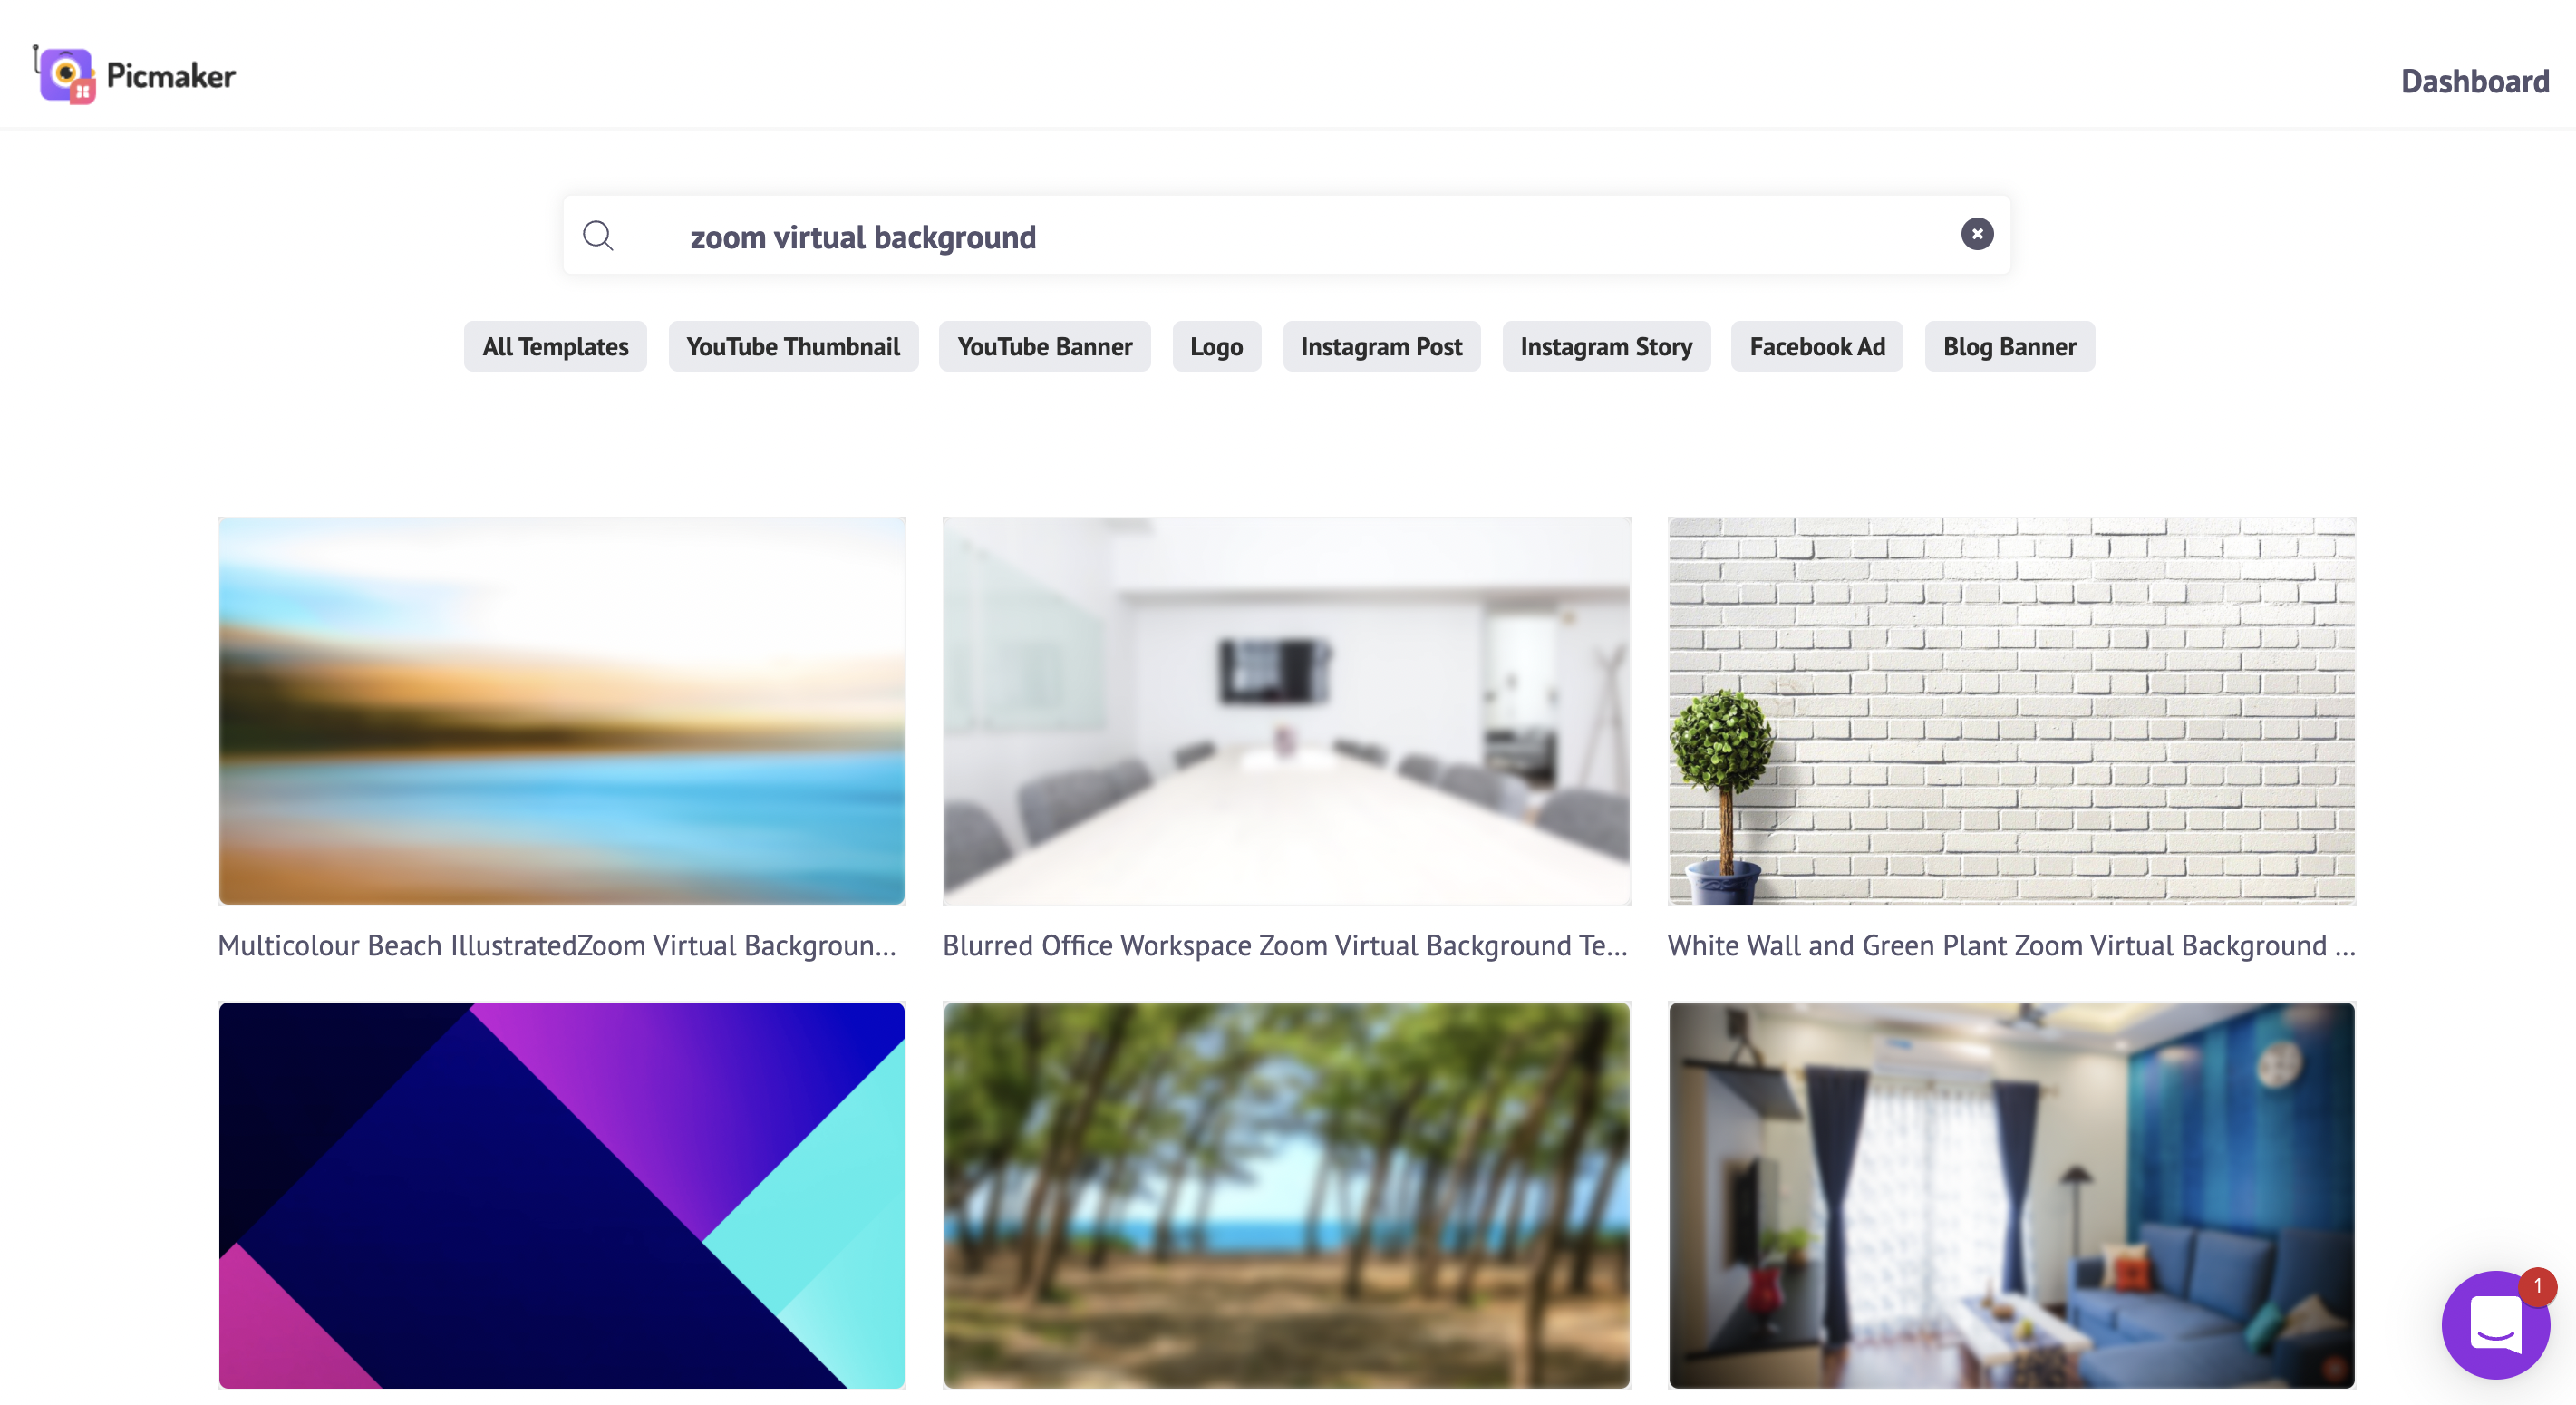Open the Multicolour Beach Zoom background template
2576x1405 pixels.
pos(560,712)
